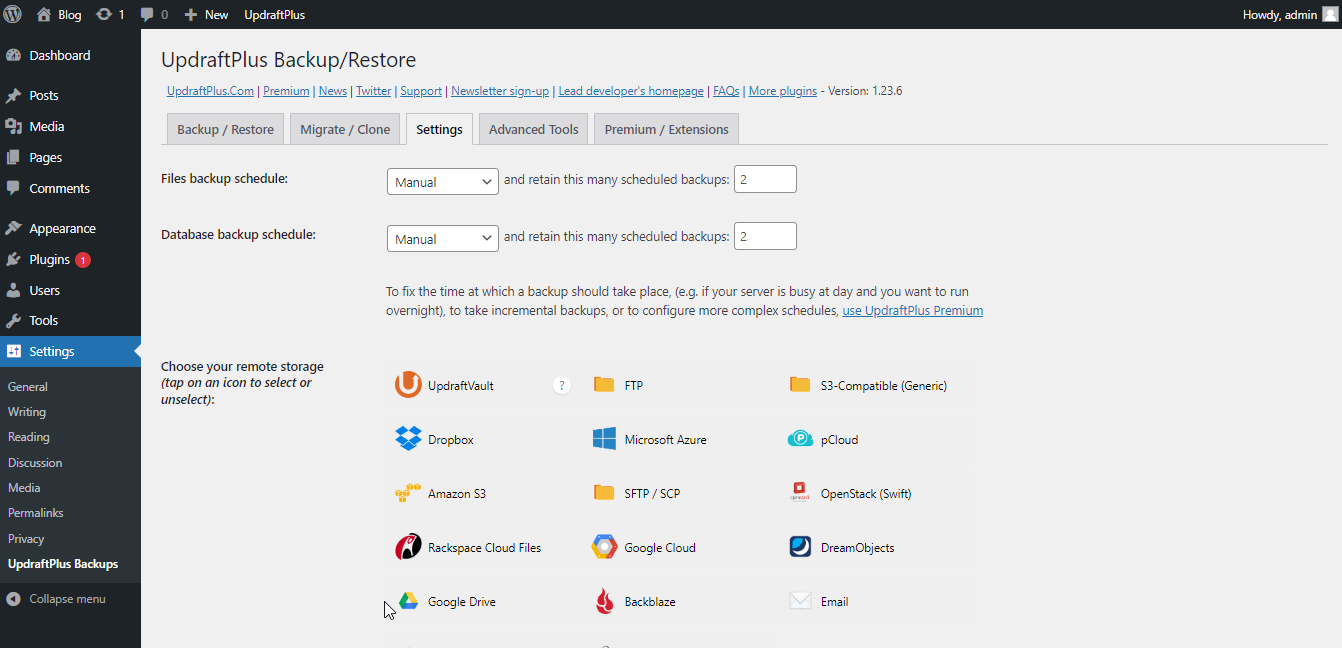Open the Twitter link
The image size is (1342, 648).
pyautogui.click(x=374, y=91)
